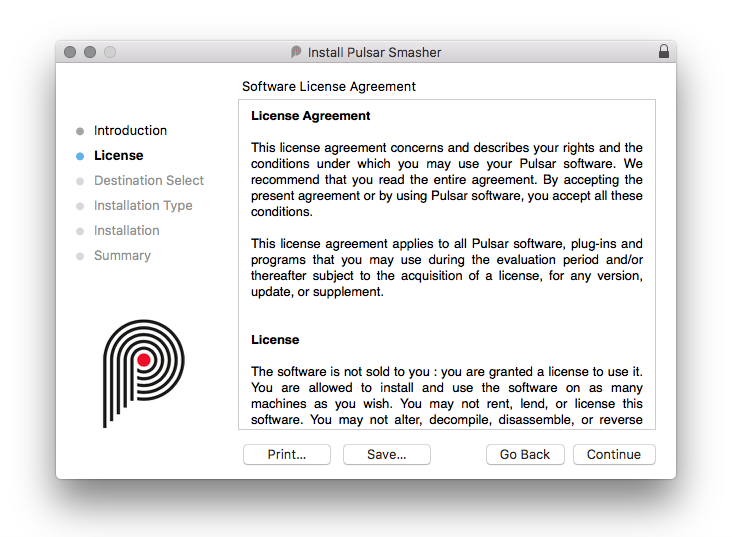Select the Introduction step in sidebar
This screenshot has height=537, width=732.
(130, 131)
